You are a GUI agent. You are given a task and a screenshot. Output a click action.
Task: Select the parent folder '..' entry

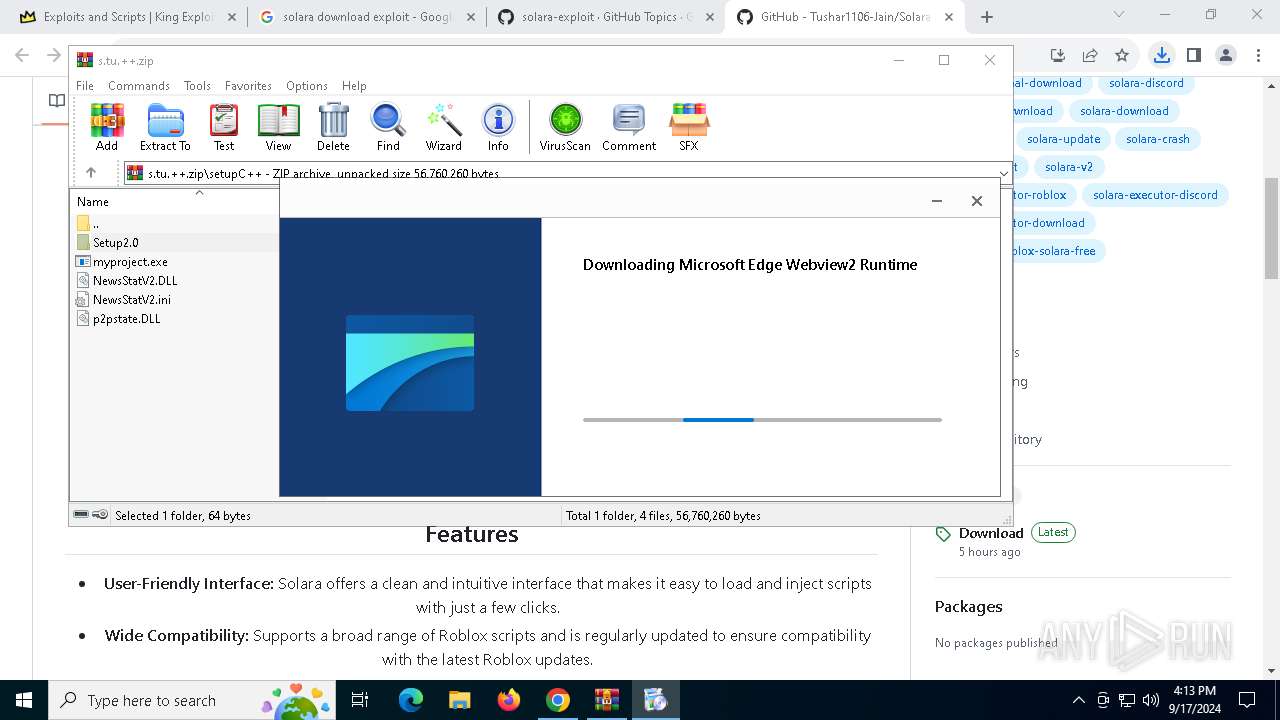(96, 224)
